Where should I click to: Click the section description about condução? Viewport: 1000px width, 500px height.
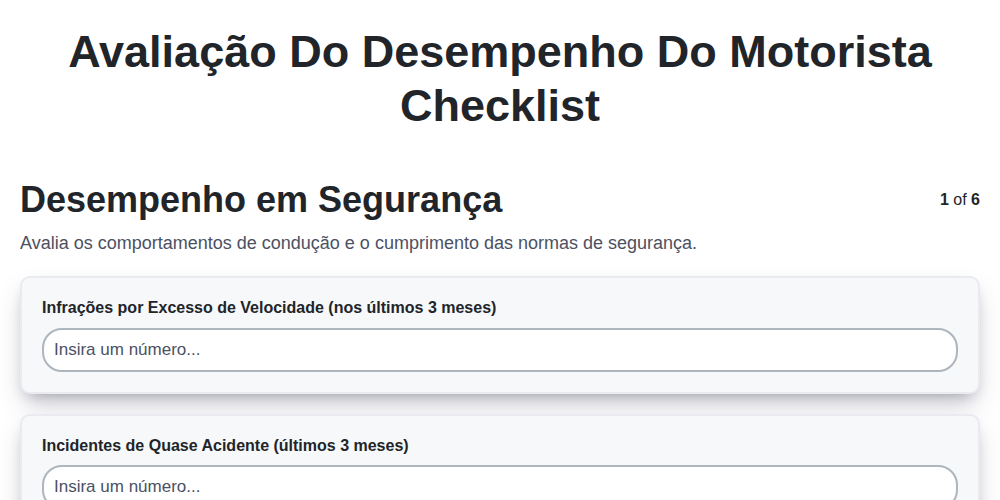358,243
